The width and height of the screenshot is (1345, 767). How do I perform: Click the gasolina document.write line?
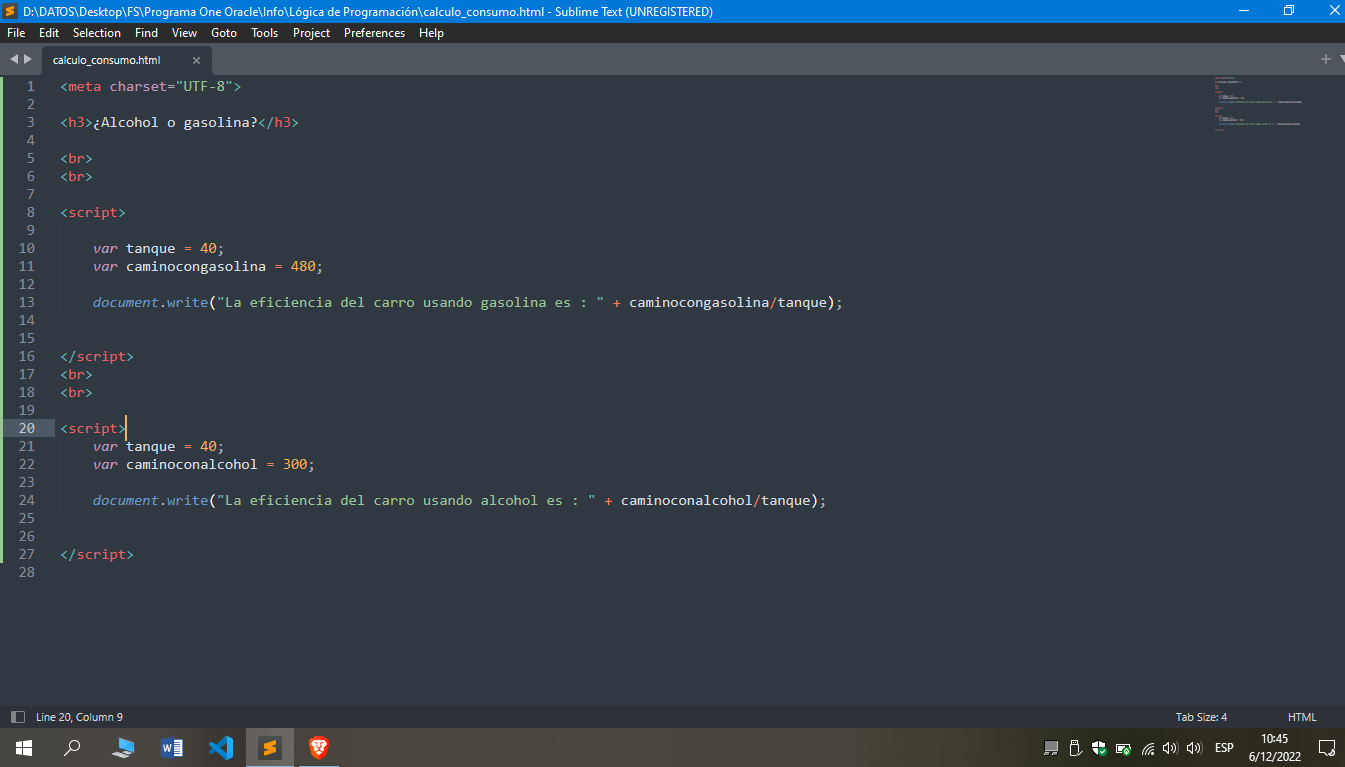pyautogui.click(x=468, y=302)
